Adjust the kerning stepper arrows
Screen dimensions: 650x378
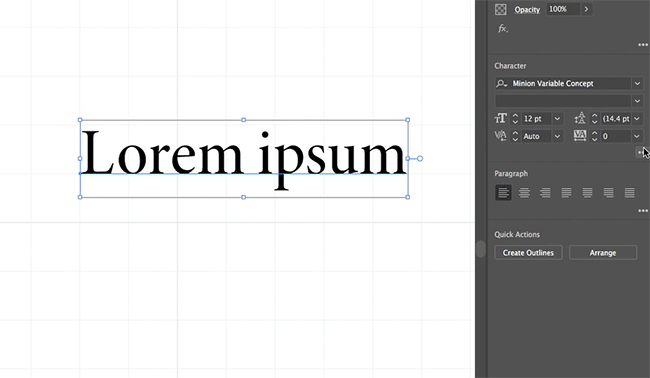click(515, 136)
